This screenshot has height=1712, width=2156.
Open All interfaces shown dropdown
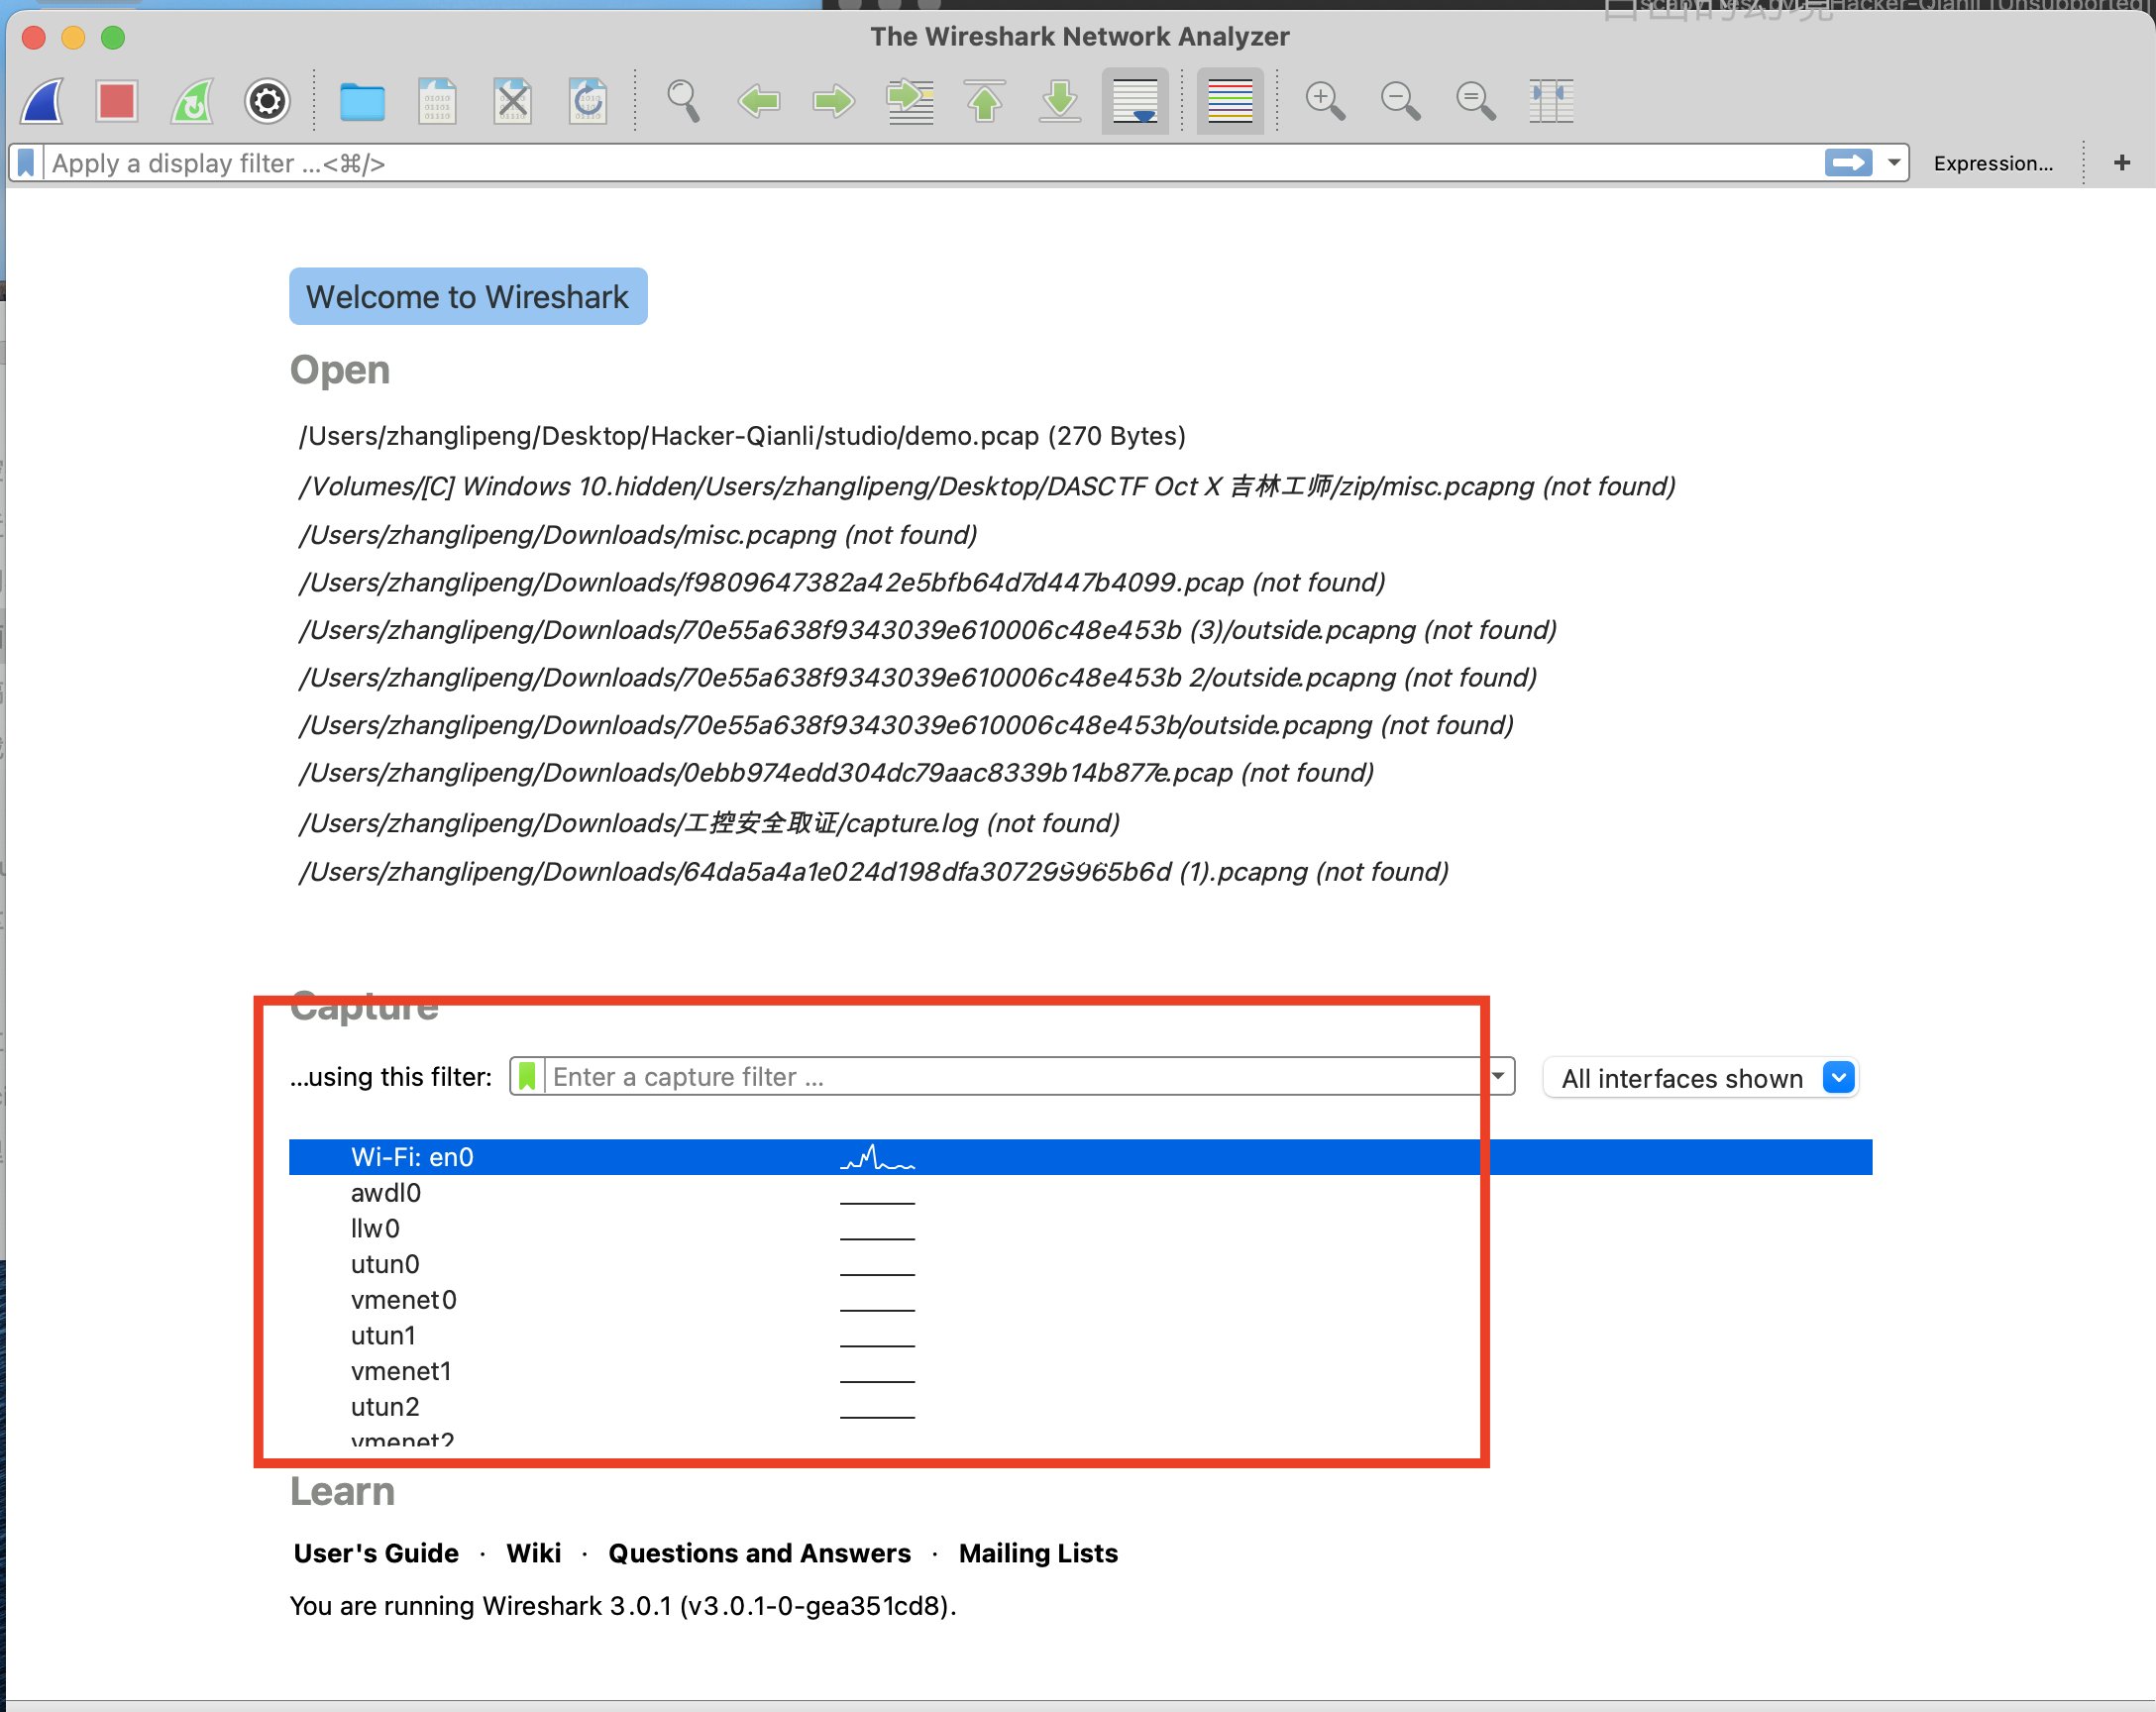[x=1700, y=1078]
